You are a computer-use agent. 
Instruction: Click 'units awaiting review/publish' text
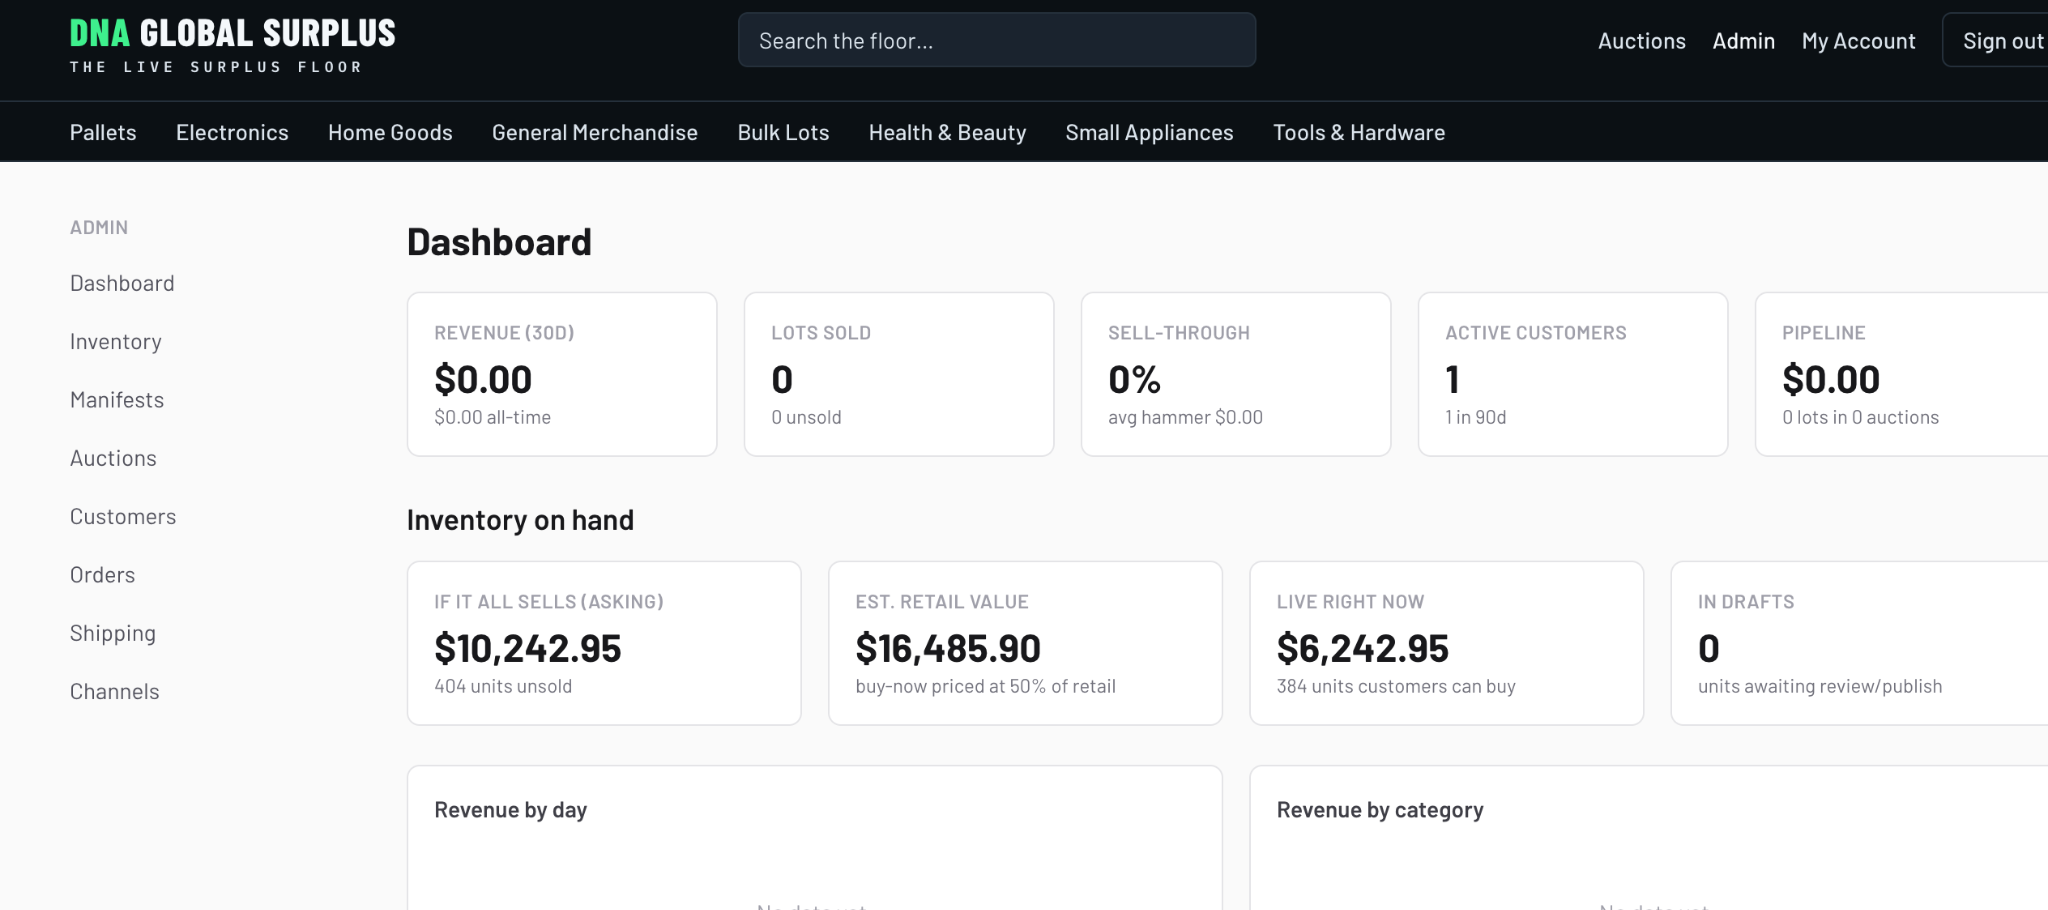coord(1820,686)
